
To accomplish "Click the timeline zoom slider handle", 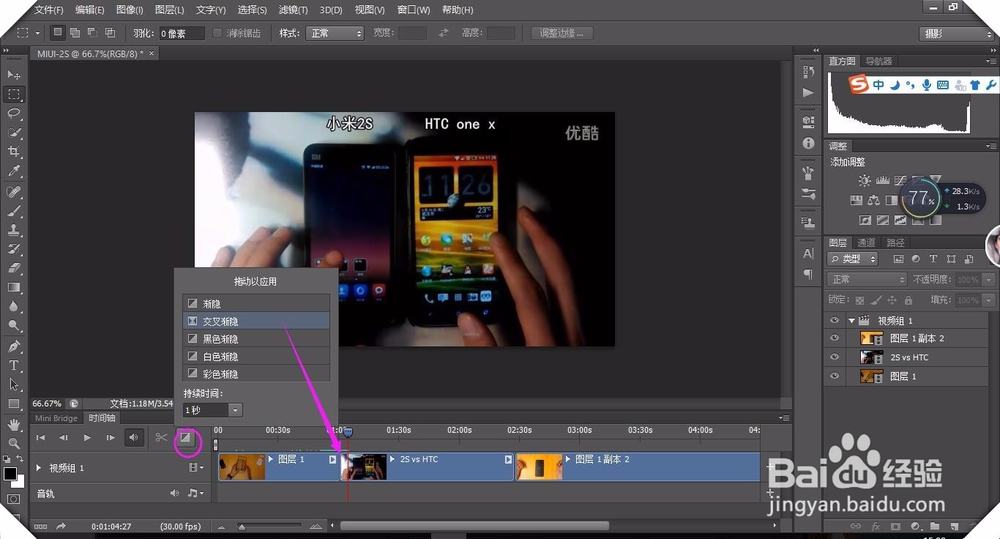I will coord(242,527).
